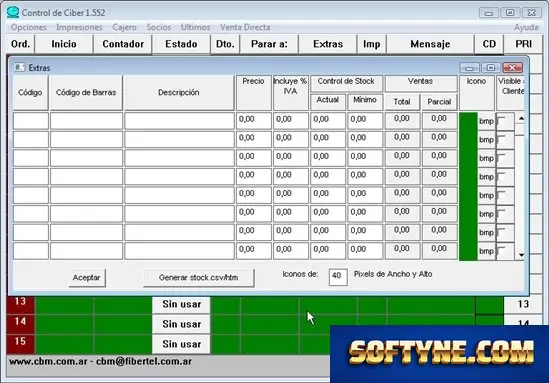Click the bmp icon button in first row
The image size is (549, 383).
click(486, 121)
